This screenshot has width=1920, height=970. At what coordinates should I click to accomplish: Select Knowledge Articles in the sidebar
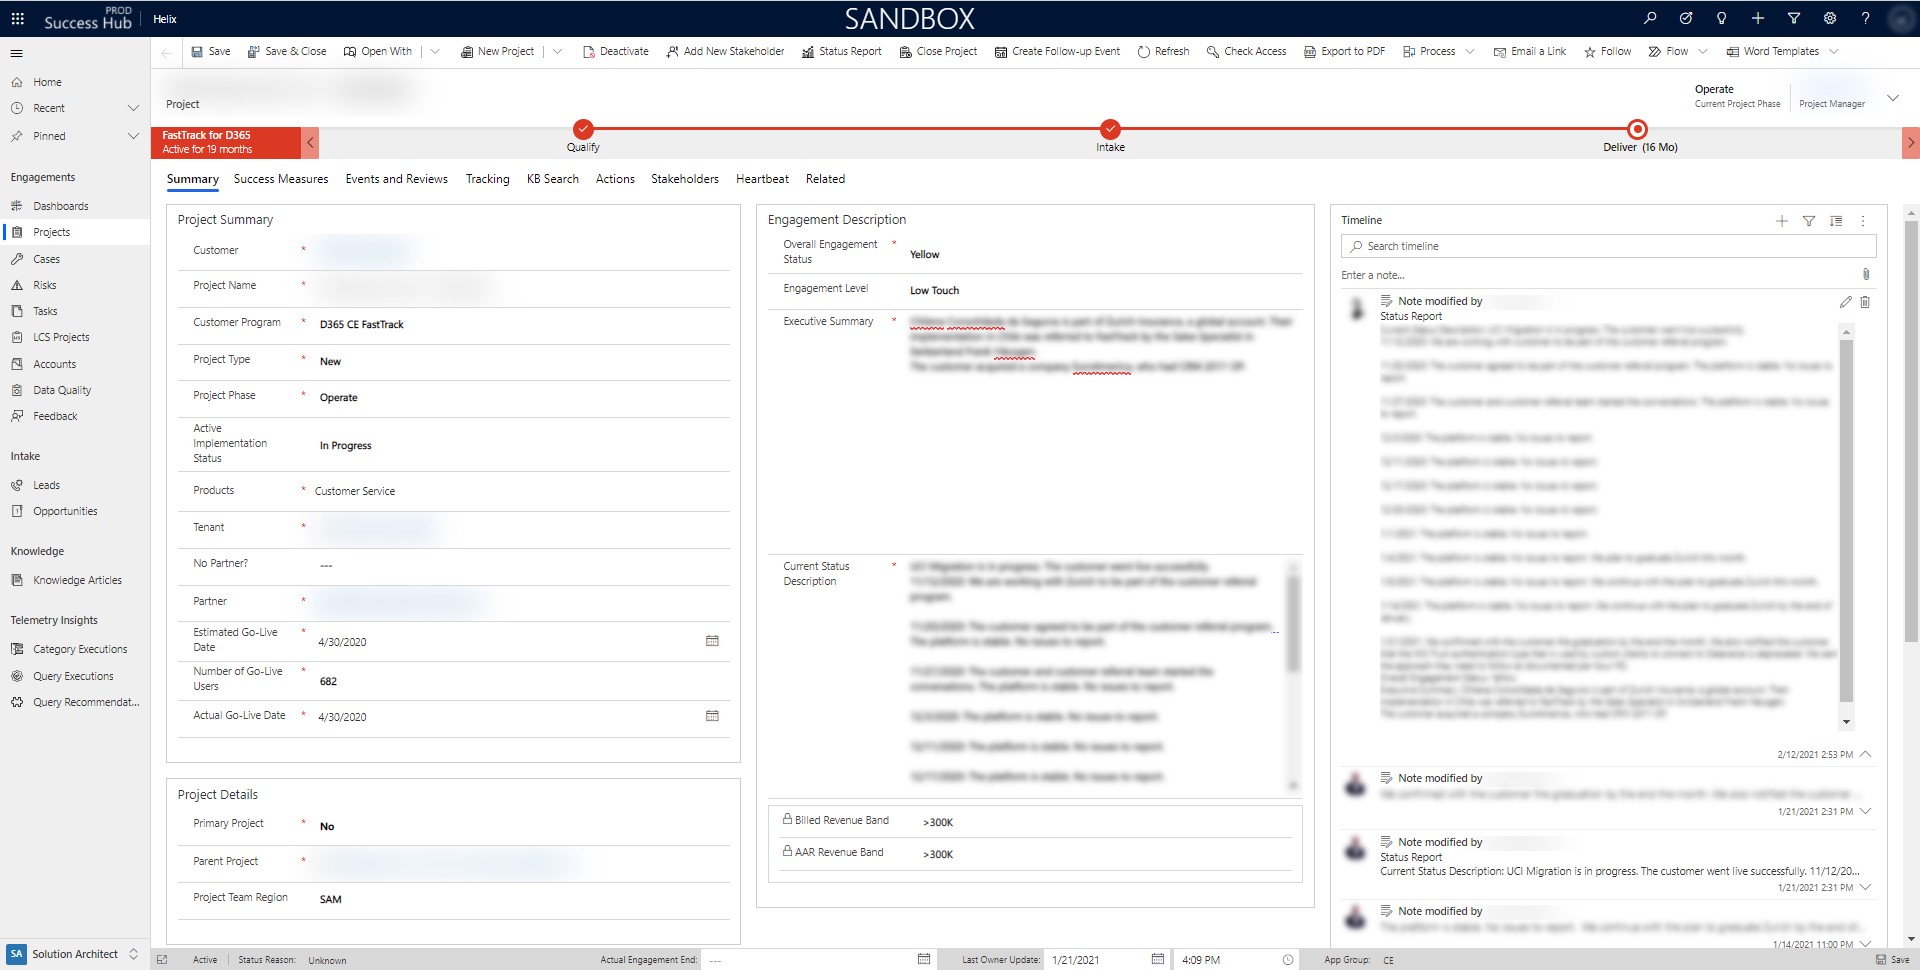point(78,580)
